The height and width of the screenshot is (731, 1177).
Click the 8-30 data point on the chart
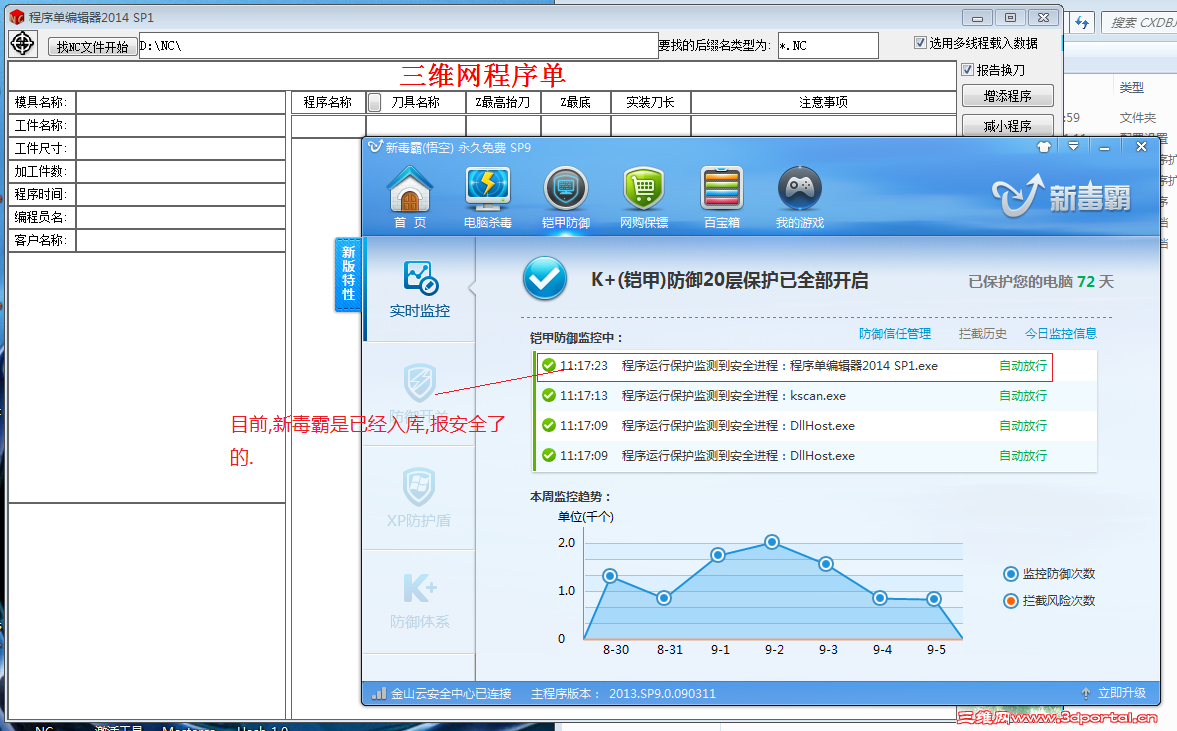[x=610, y=576]
